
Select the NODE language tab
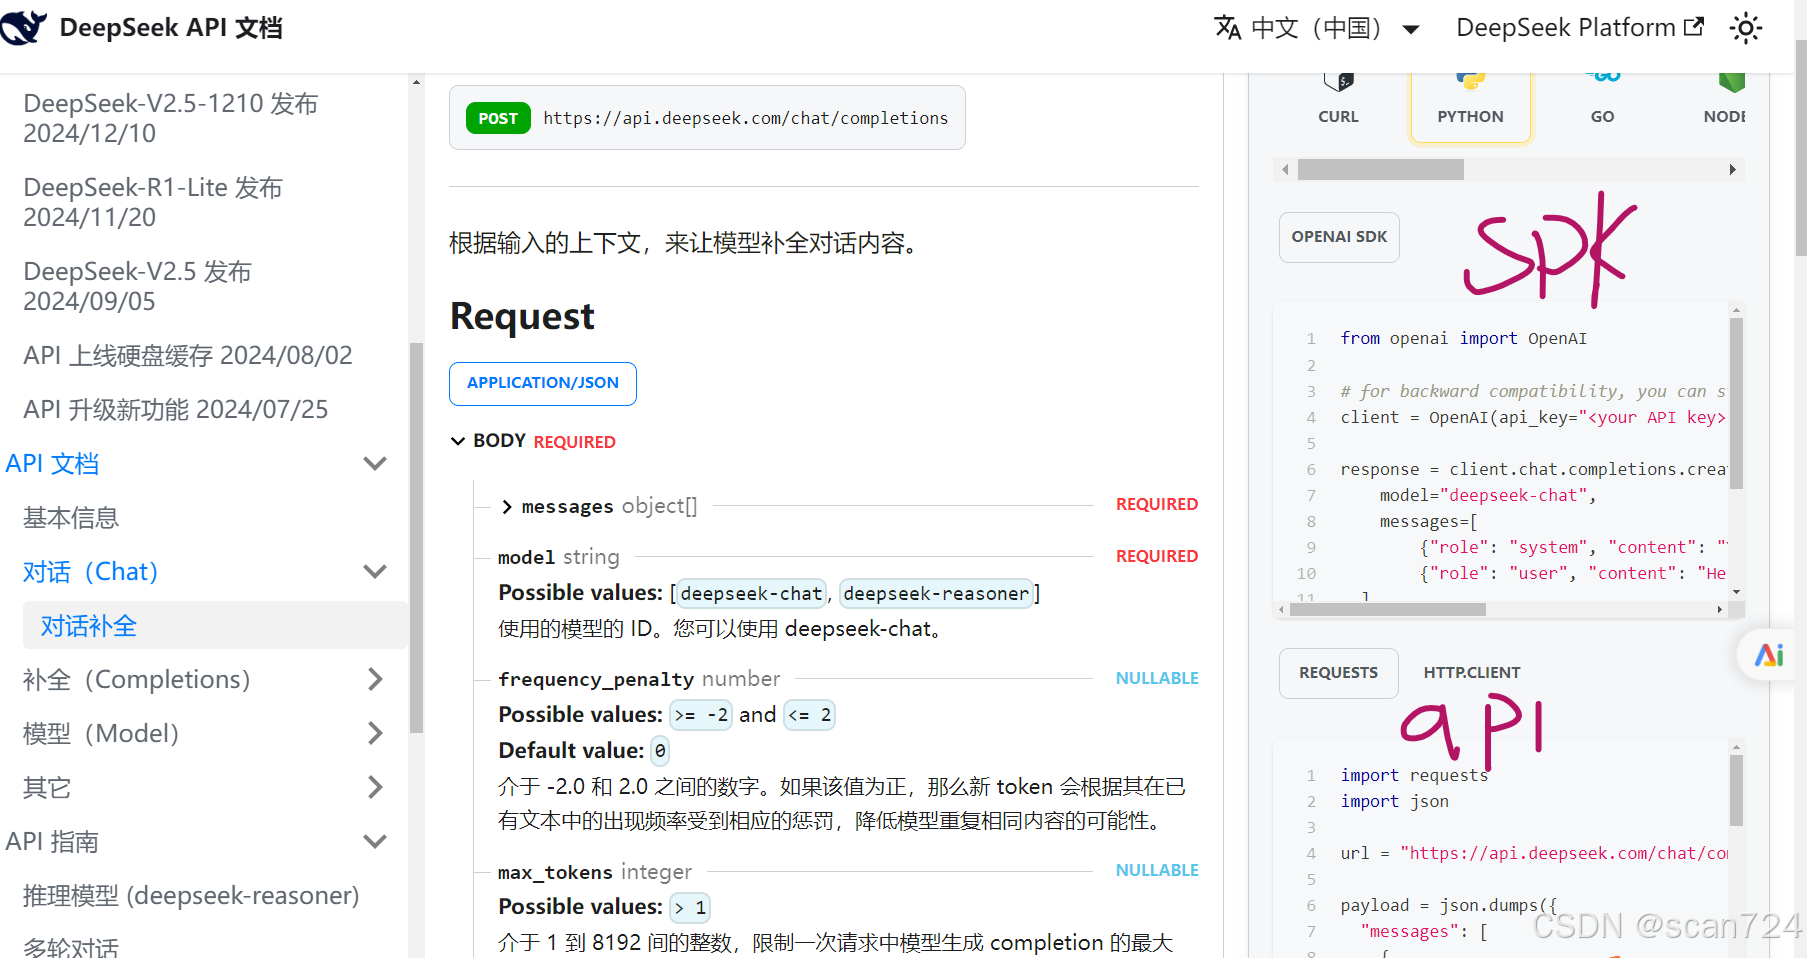coord(1722,107)
